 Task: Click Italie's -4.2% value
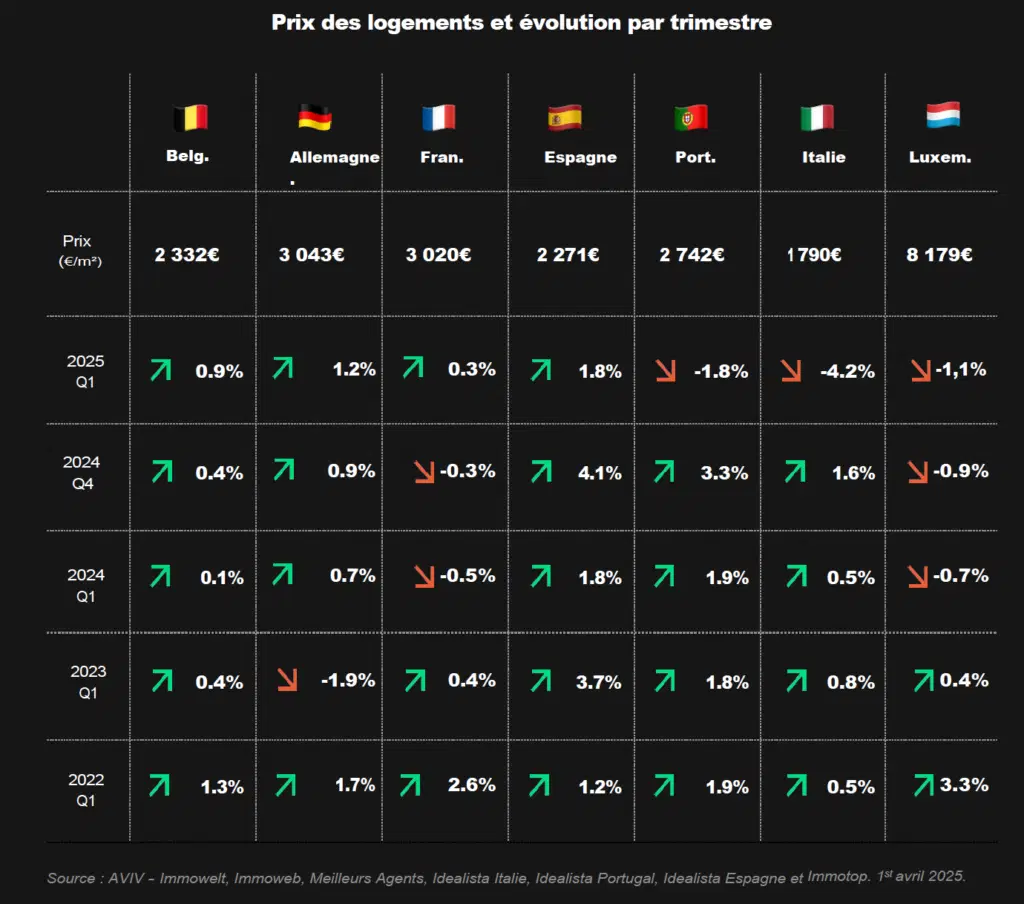(847, 371)
